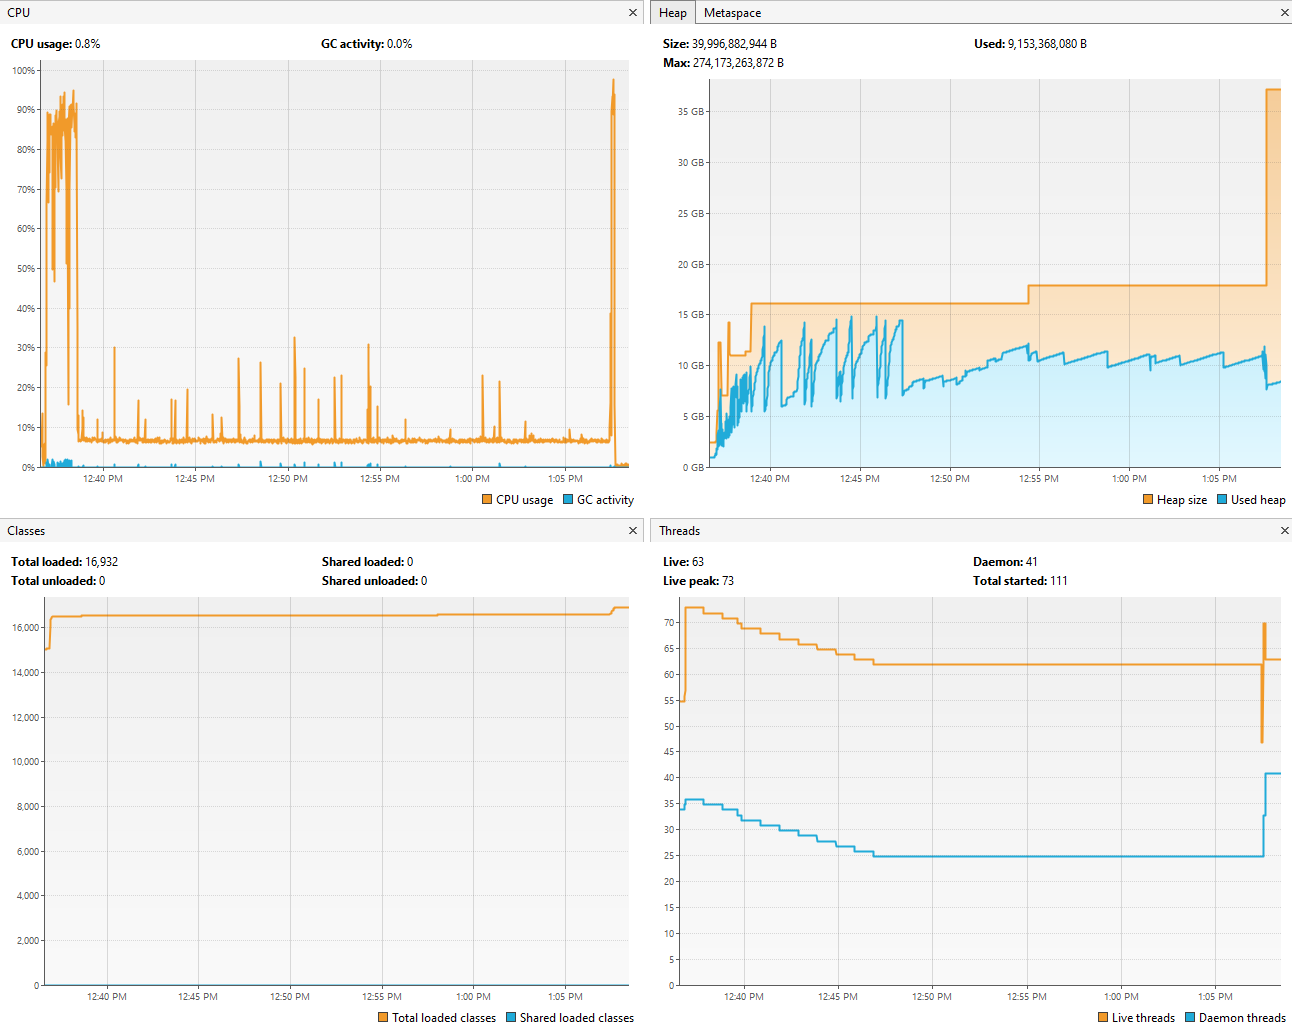
Task: Close the Heap panel
Action: (1284, 12)
